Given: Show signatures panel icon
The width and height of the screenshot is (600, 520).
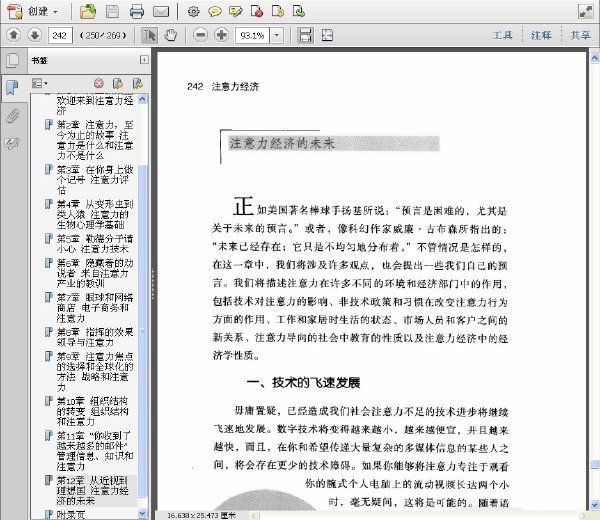Looking at the screenshot, I should tap(13, 143).
